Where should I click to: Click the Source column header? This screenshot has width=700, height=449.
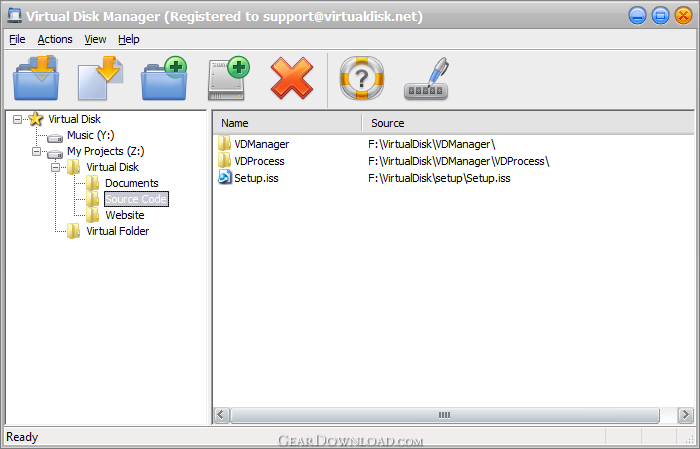[x=528, y=123]
